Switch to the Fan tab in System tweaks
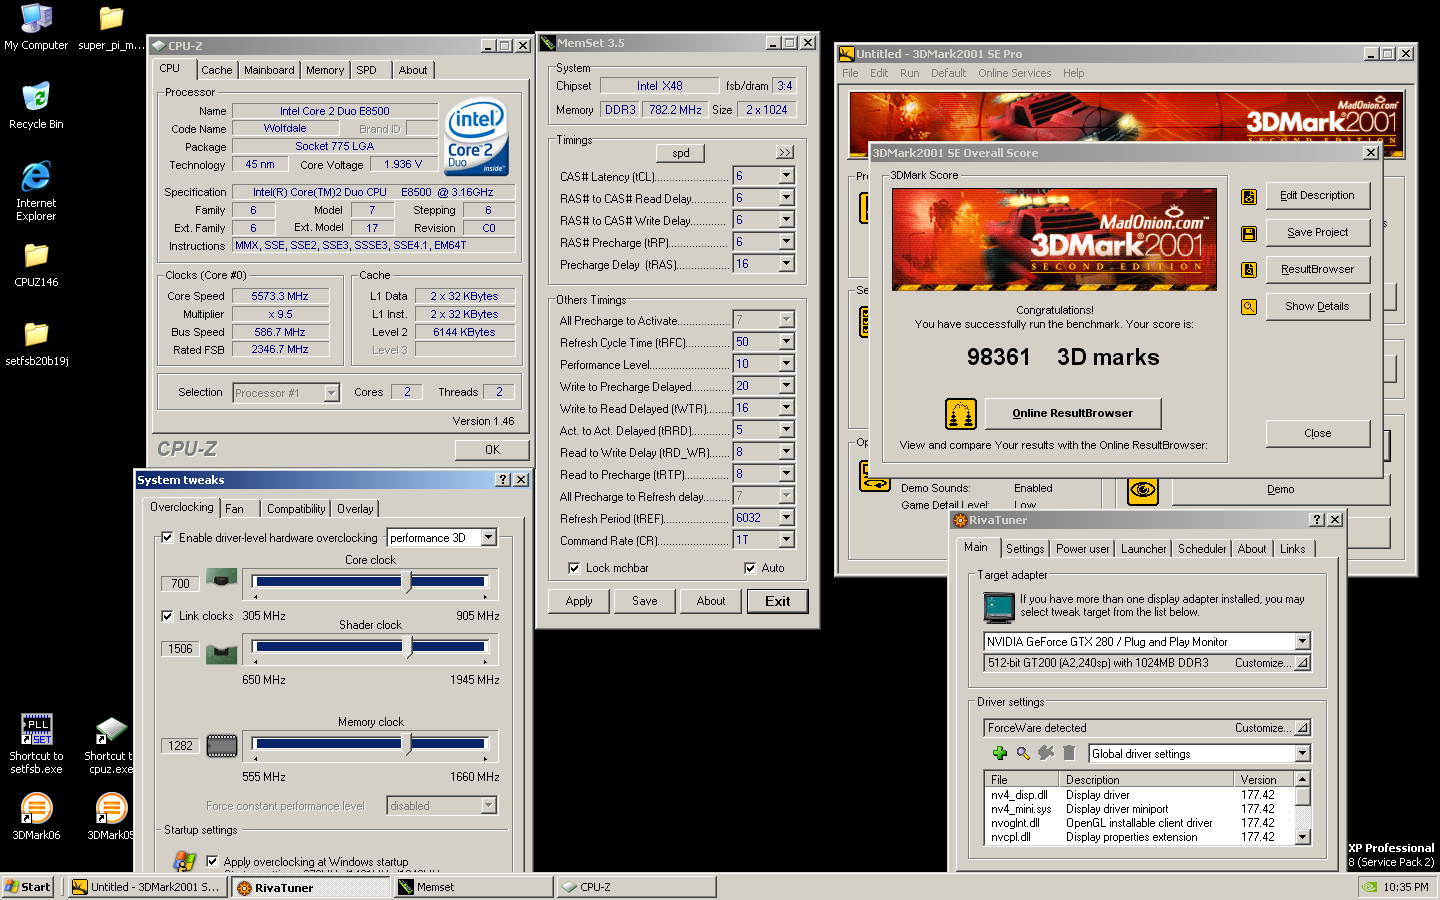 pyautogui.click(x=234, y=509)
